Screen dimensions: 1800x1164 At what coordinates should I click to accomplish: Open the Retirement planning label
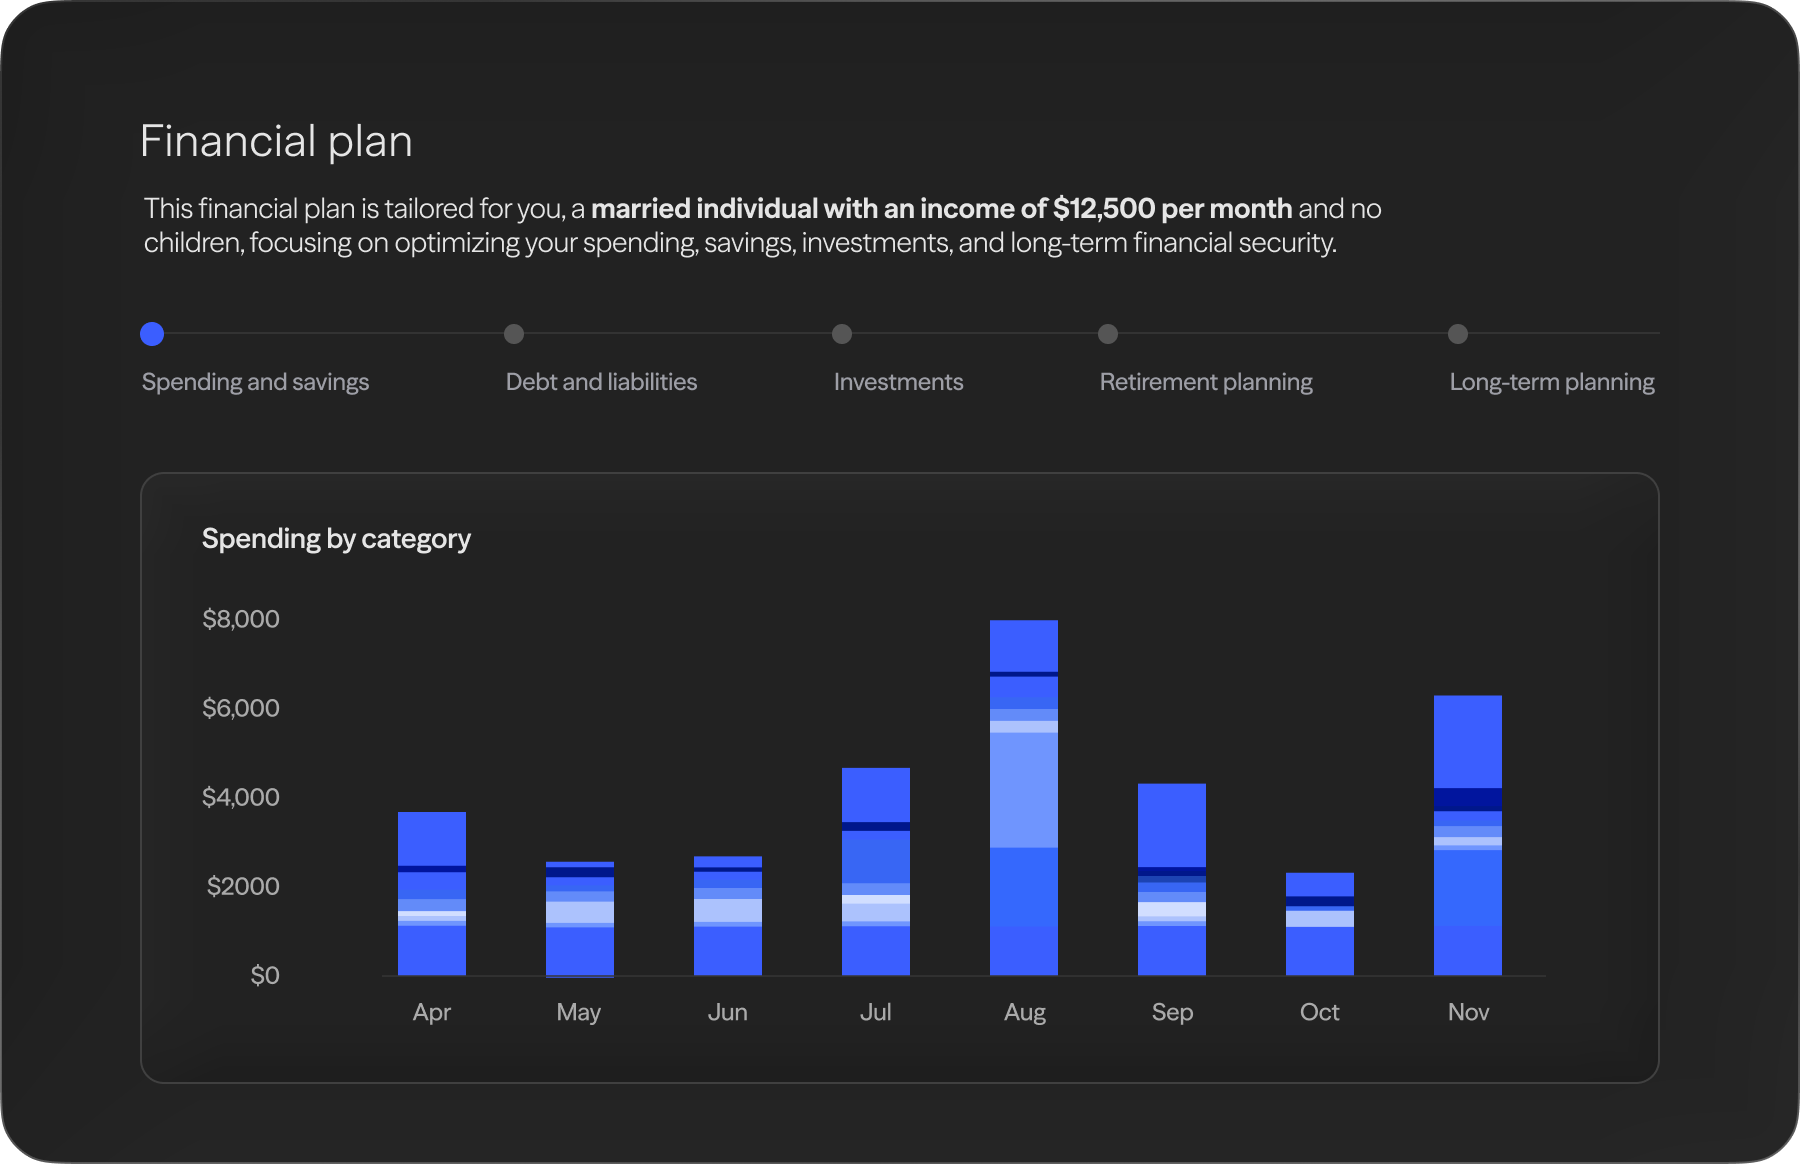point(1206,382)
